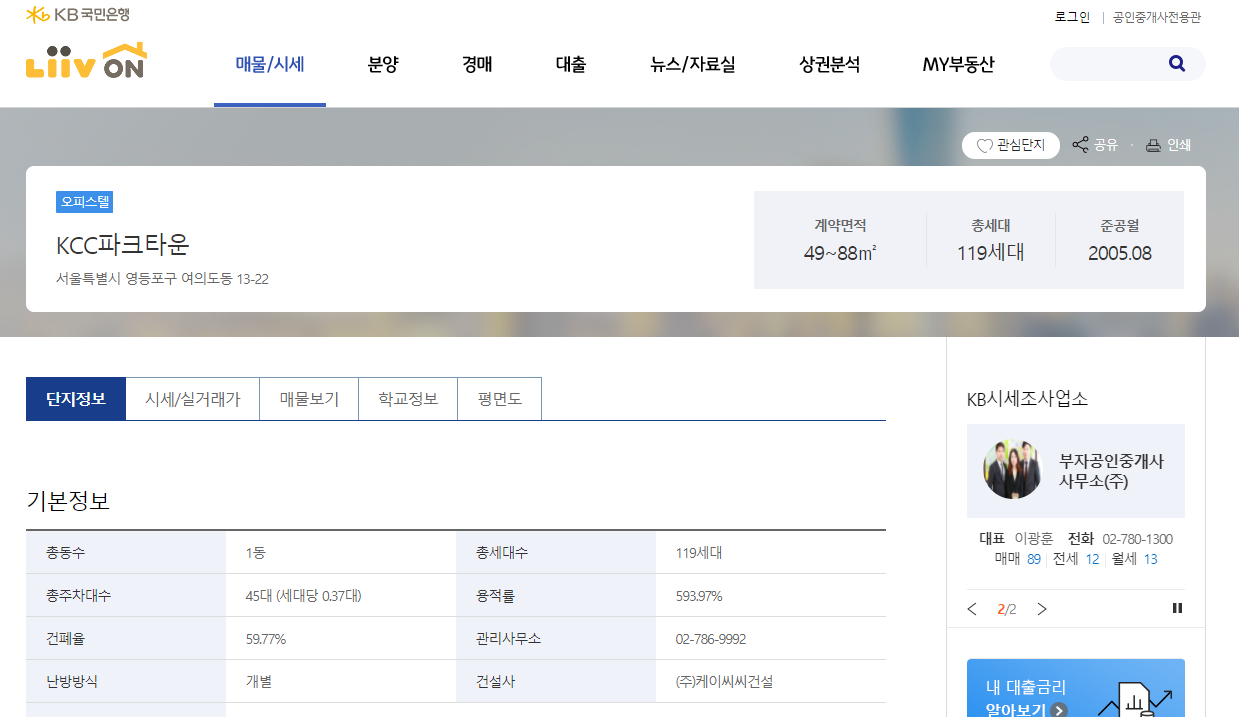Add complex via 관심단지 button

point(1010,146)
